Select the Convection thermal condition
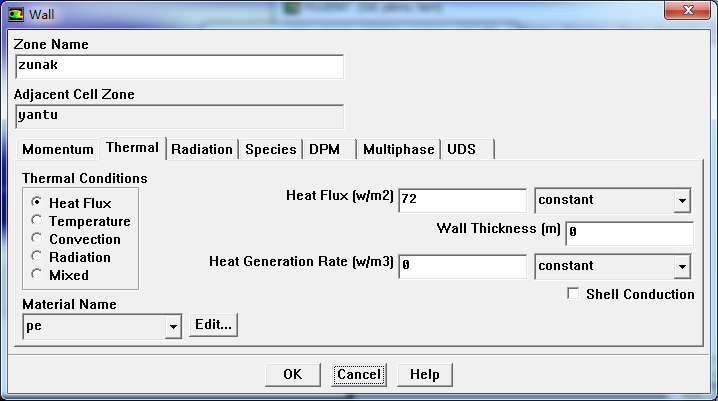 point(38,238)
